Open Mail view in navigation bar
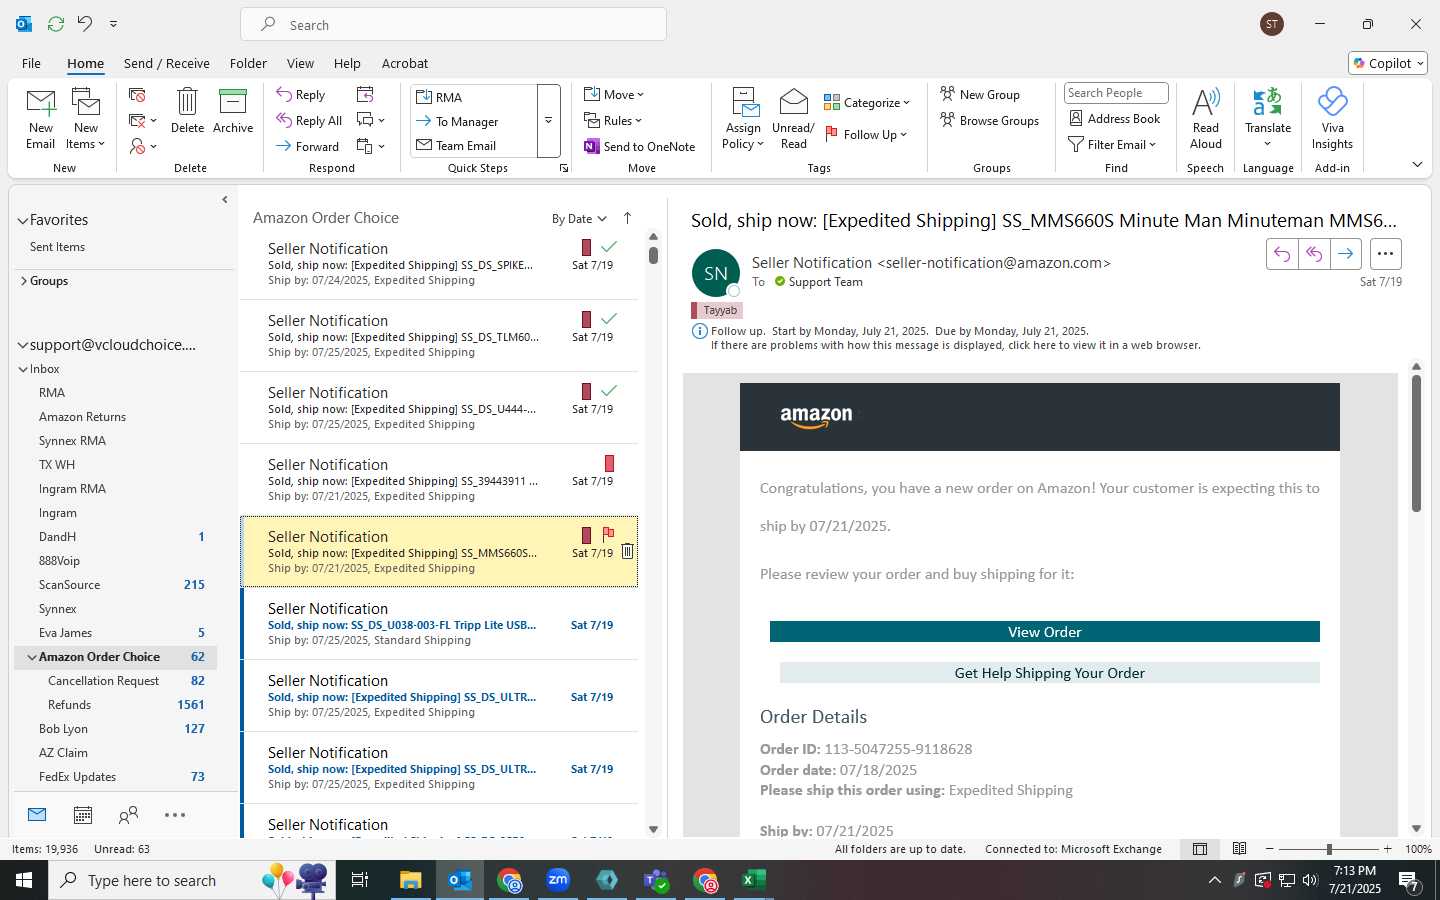 (37, 815)
